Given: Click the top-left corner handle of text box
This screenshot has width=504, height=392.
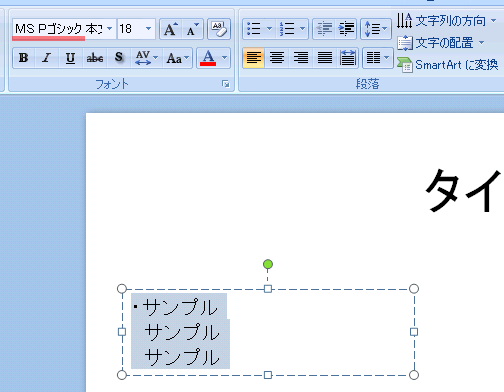Looking at the screenshot, I should [x=122, y=289].
